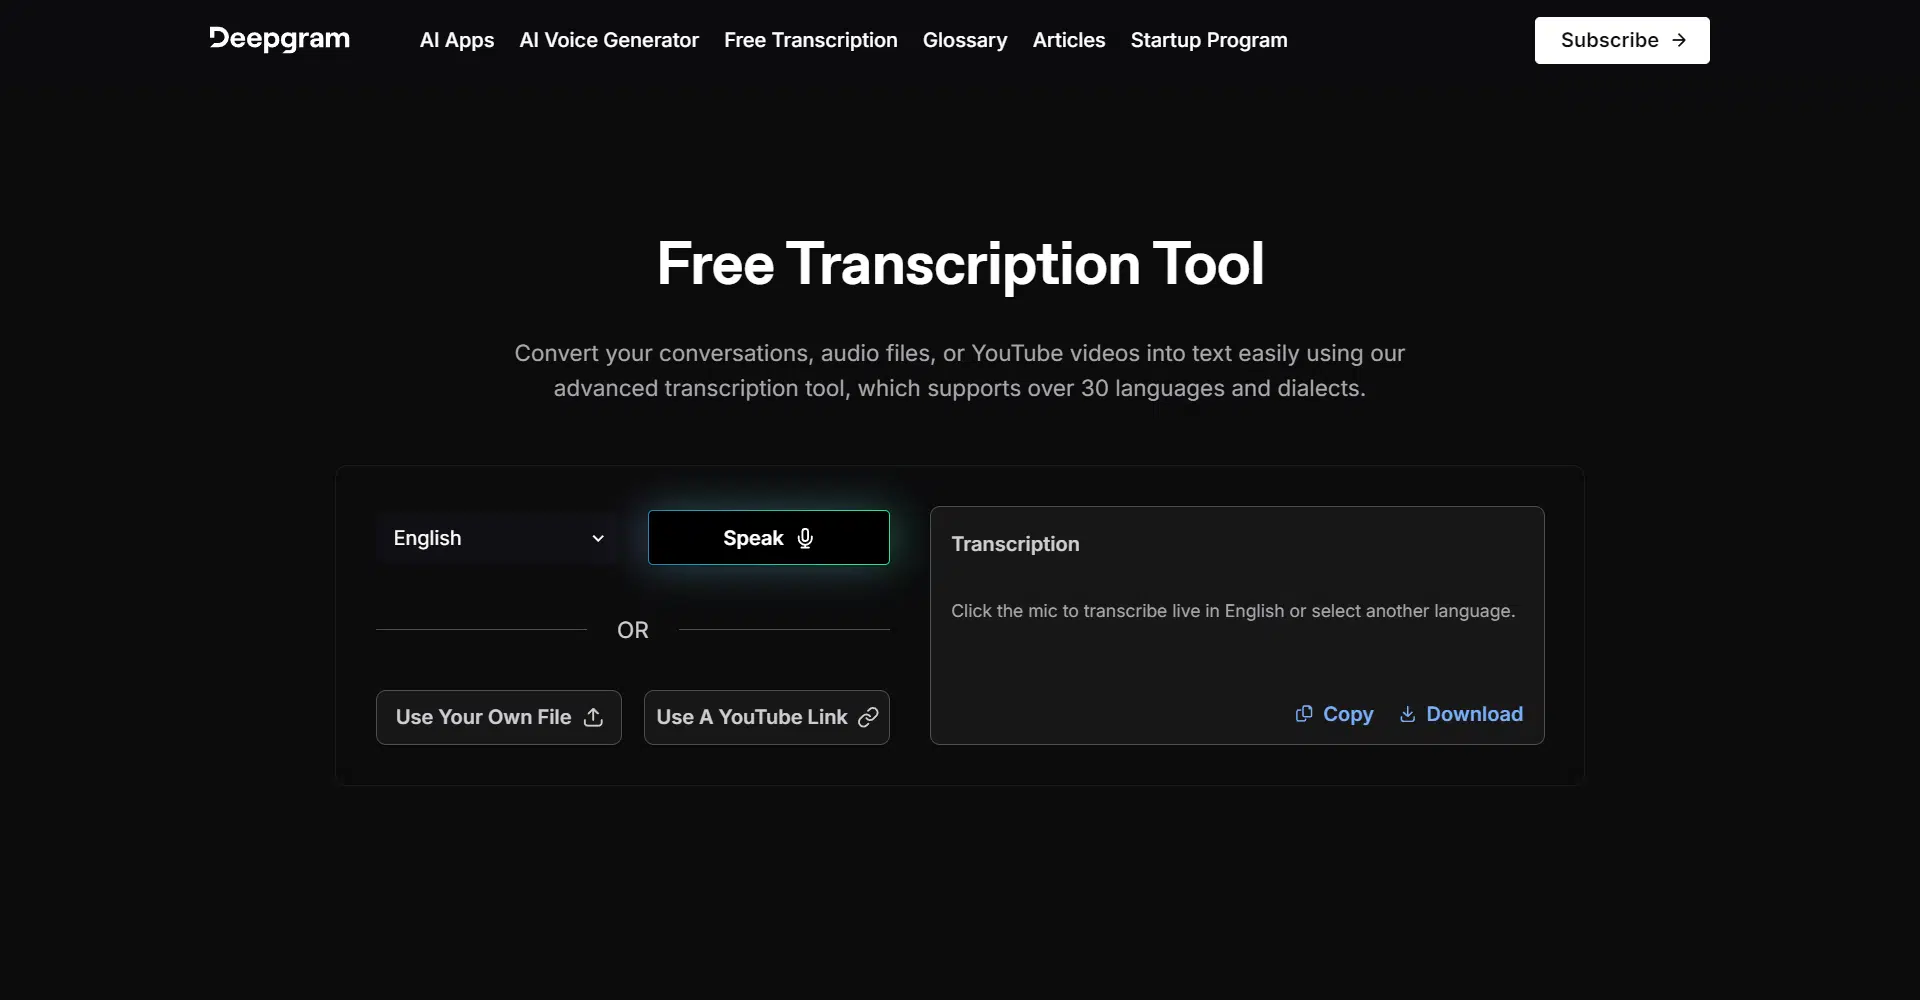Start live transcription via Speak label
The image size is (1920, 1000).
click(x=752, y=538)
